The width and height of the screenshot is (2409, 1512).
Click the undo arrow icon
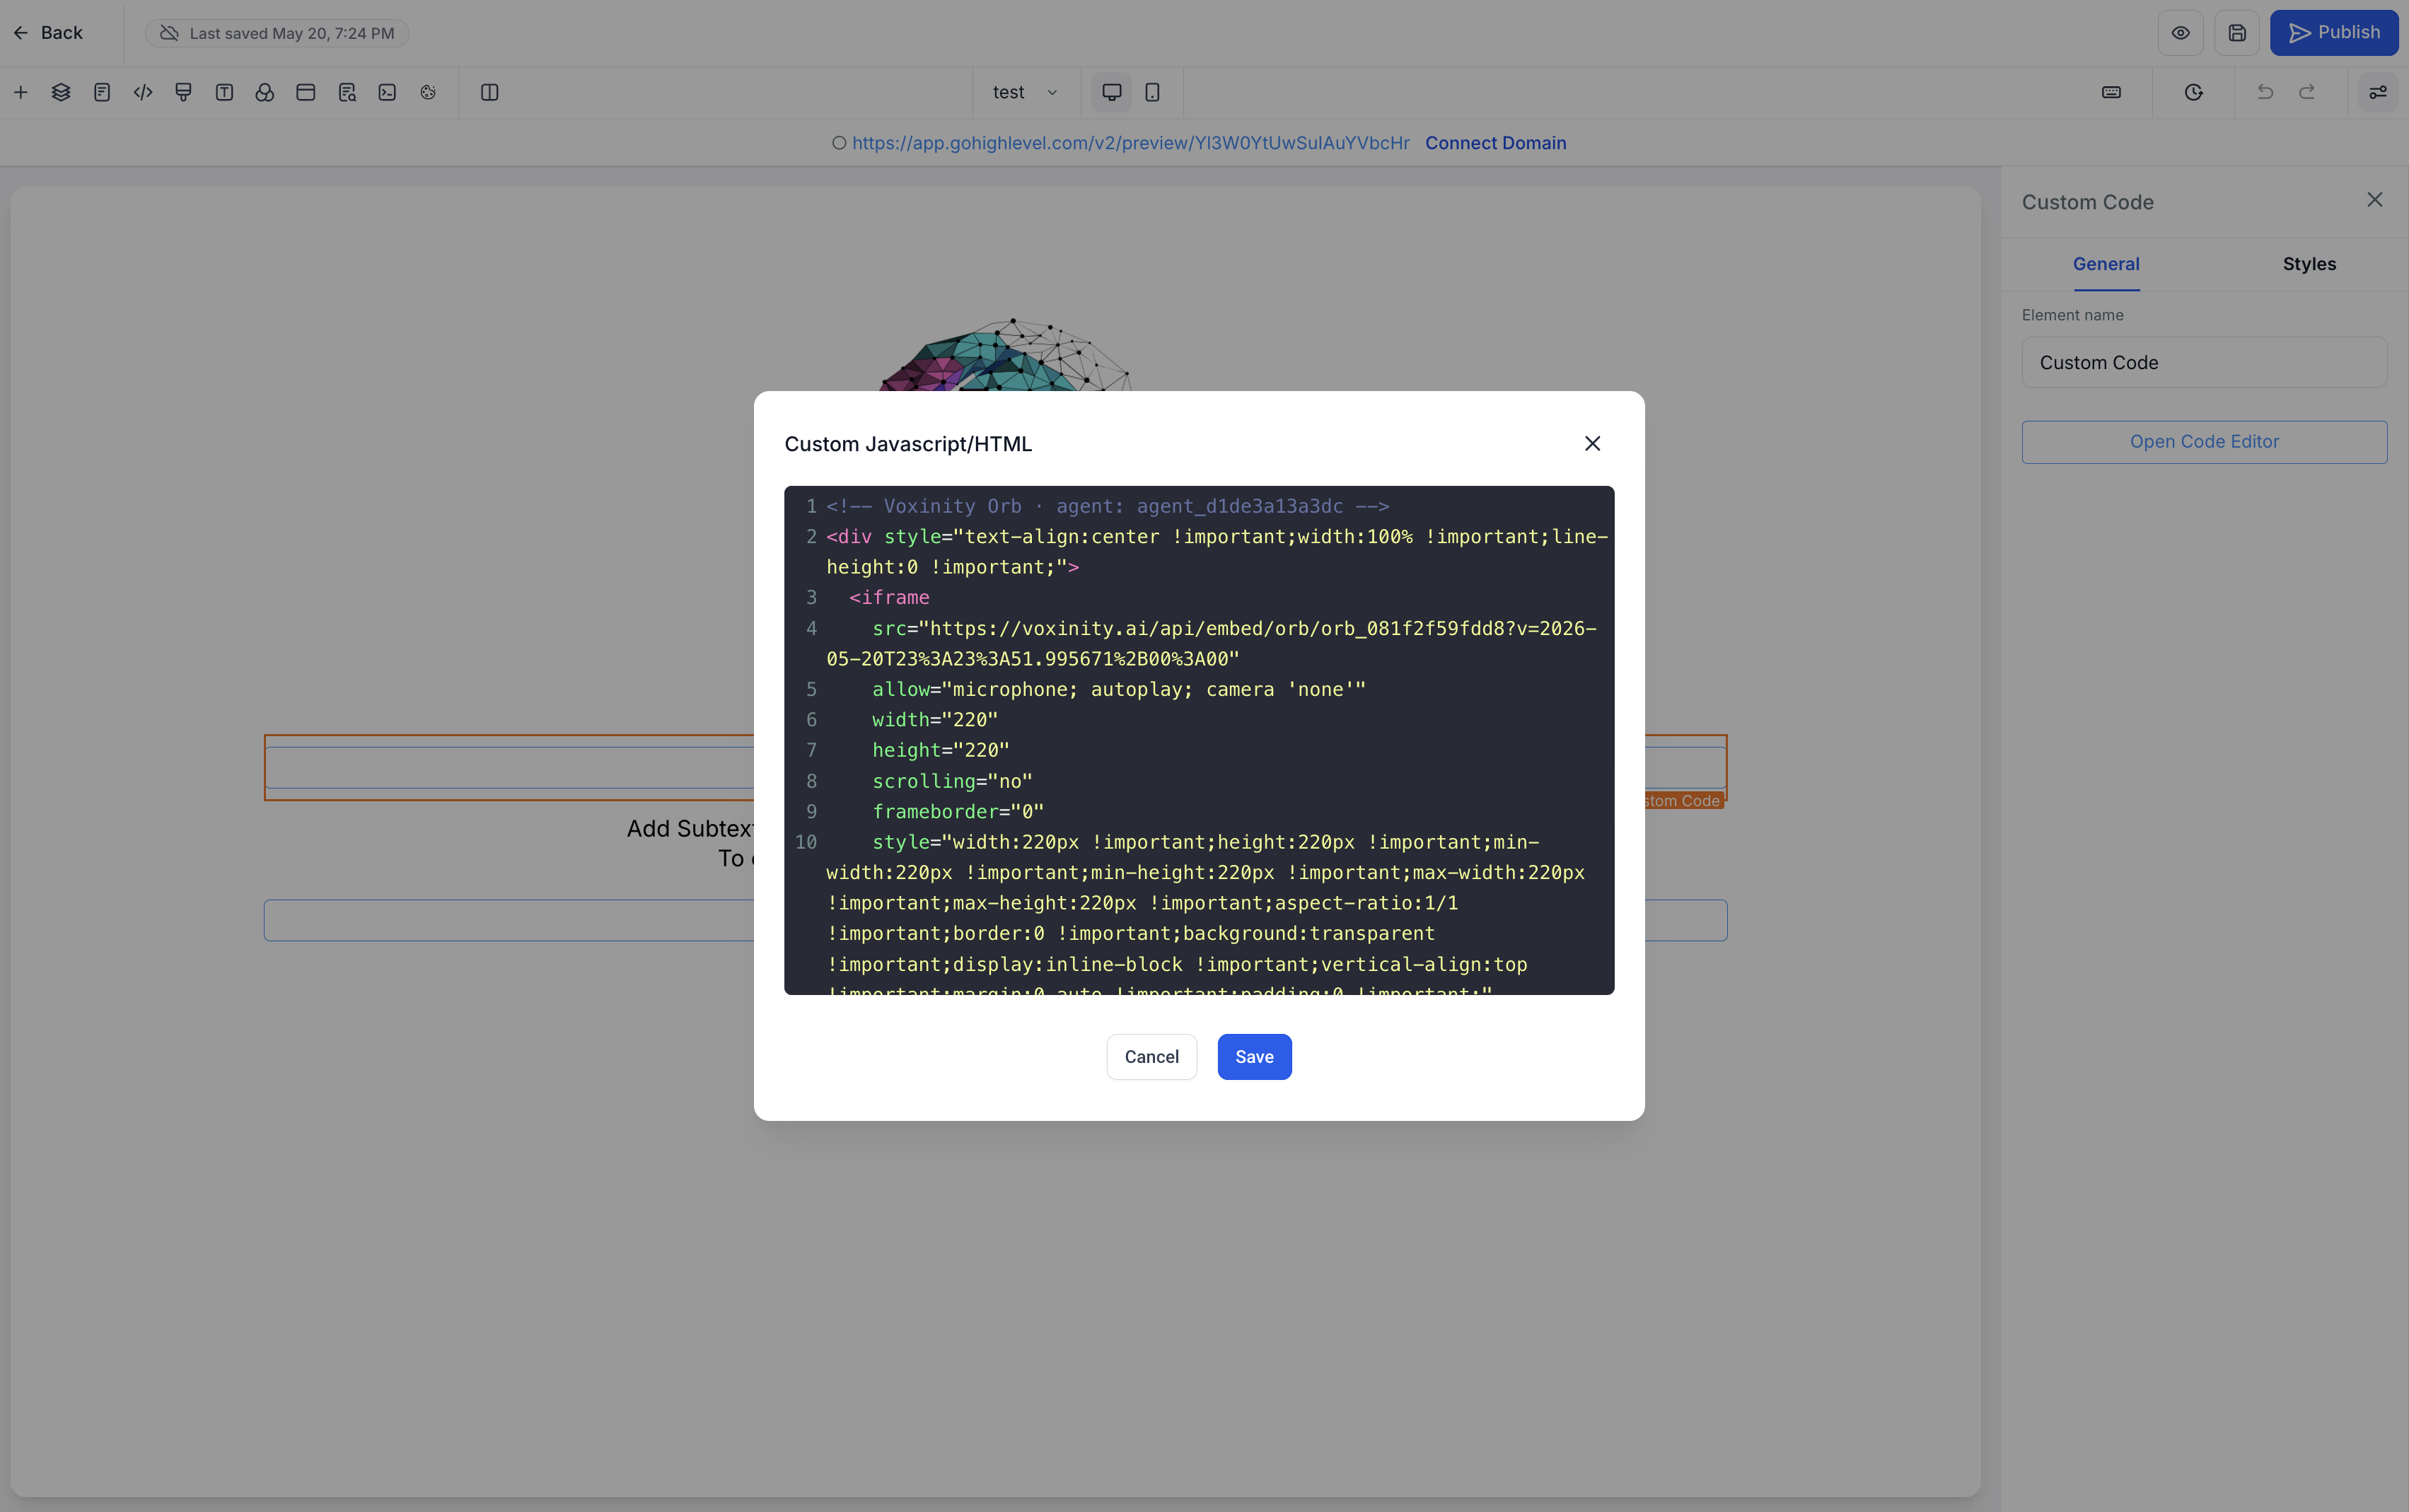tap(2265, 92)
